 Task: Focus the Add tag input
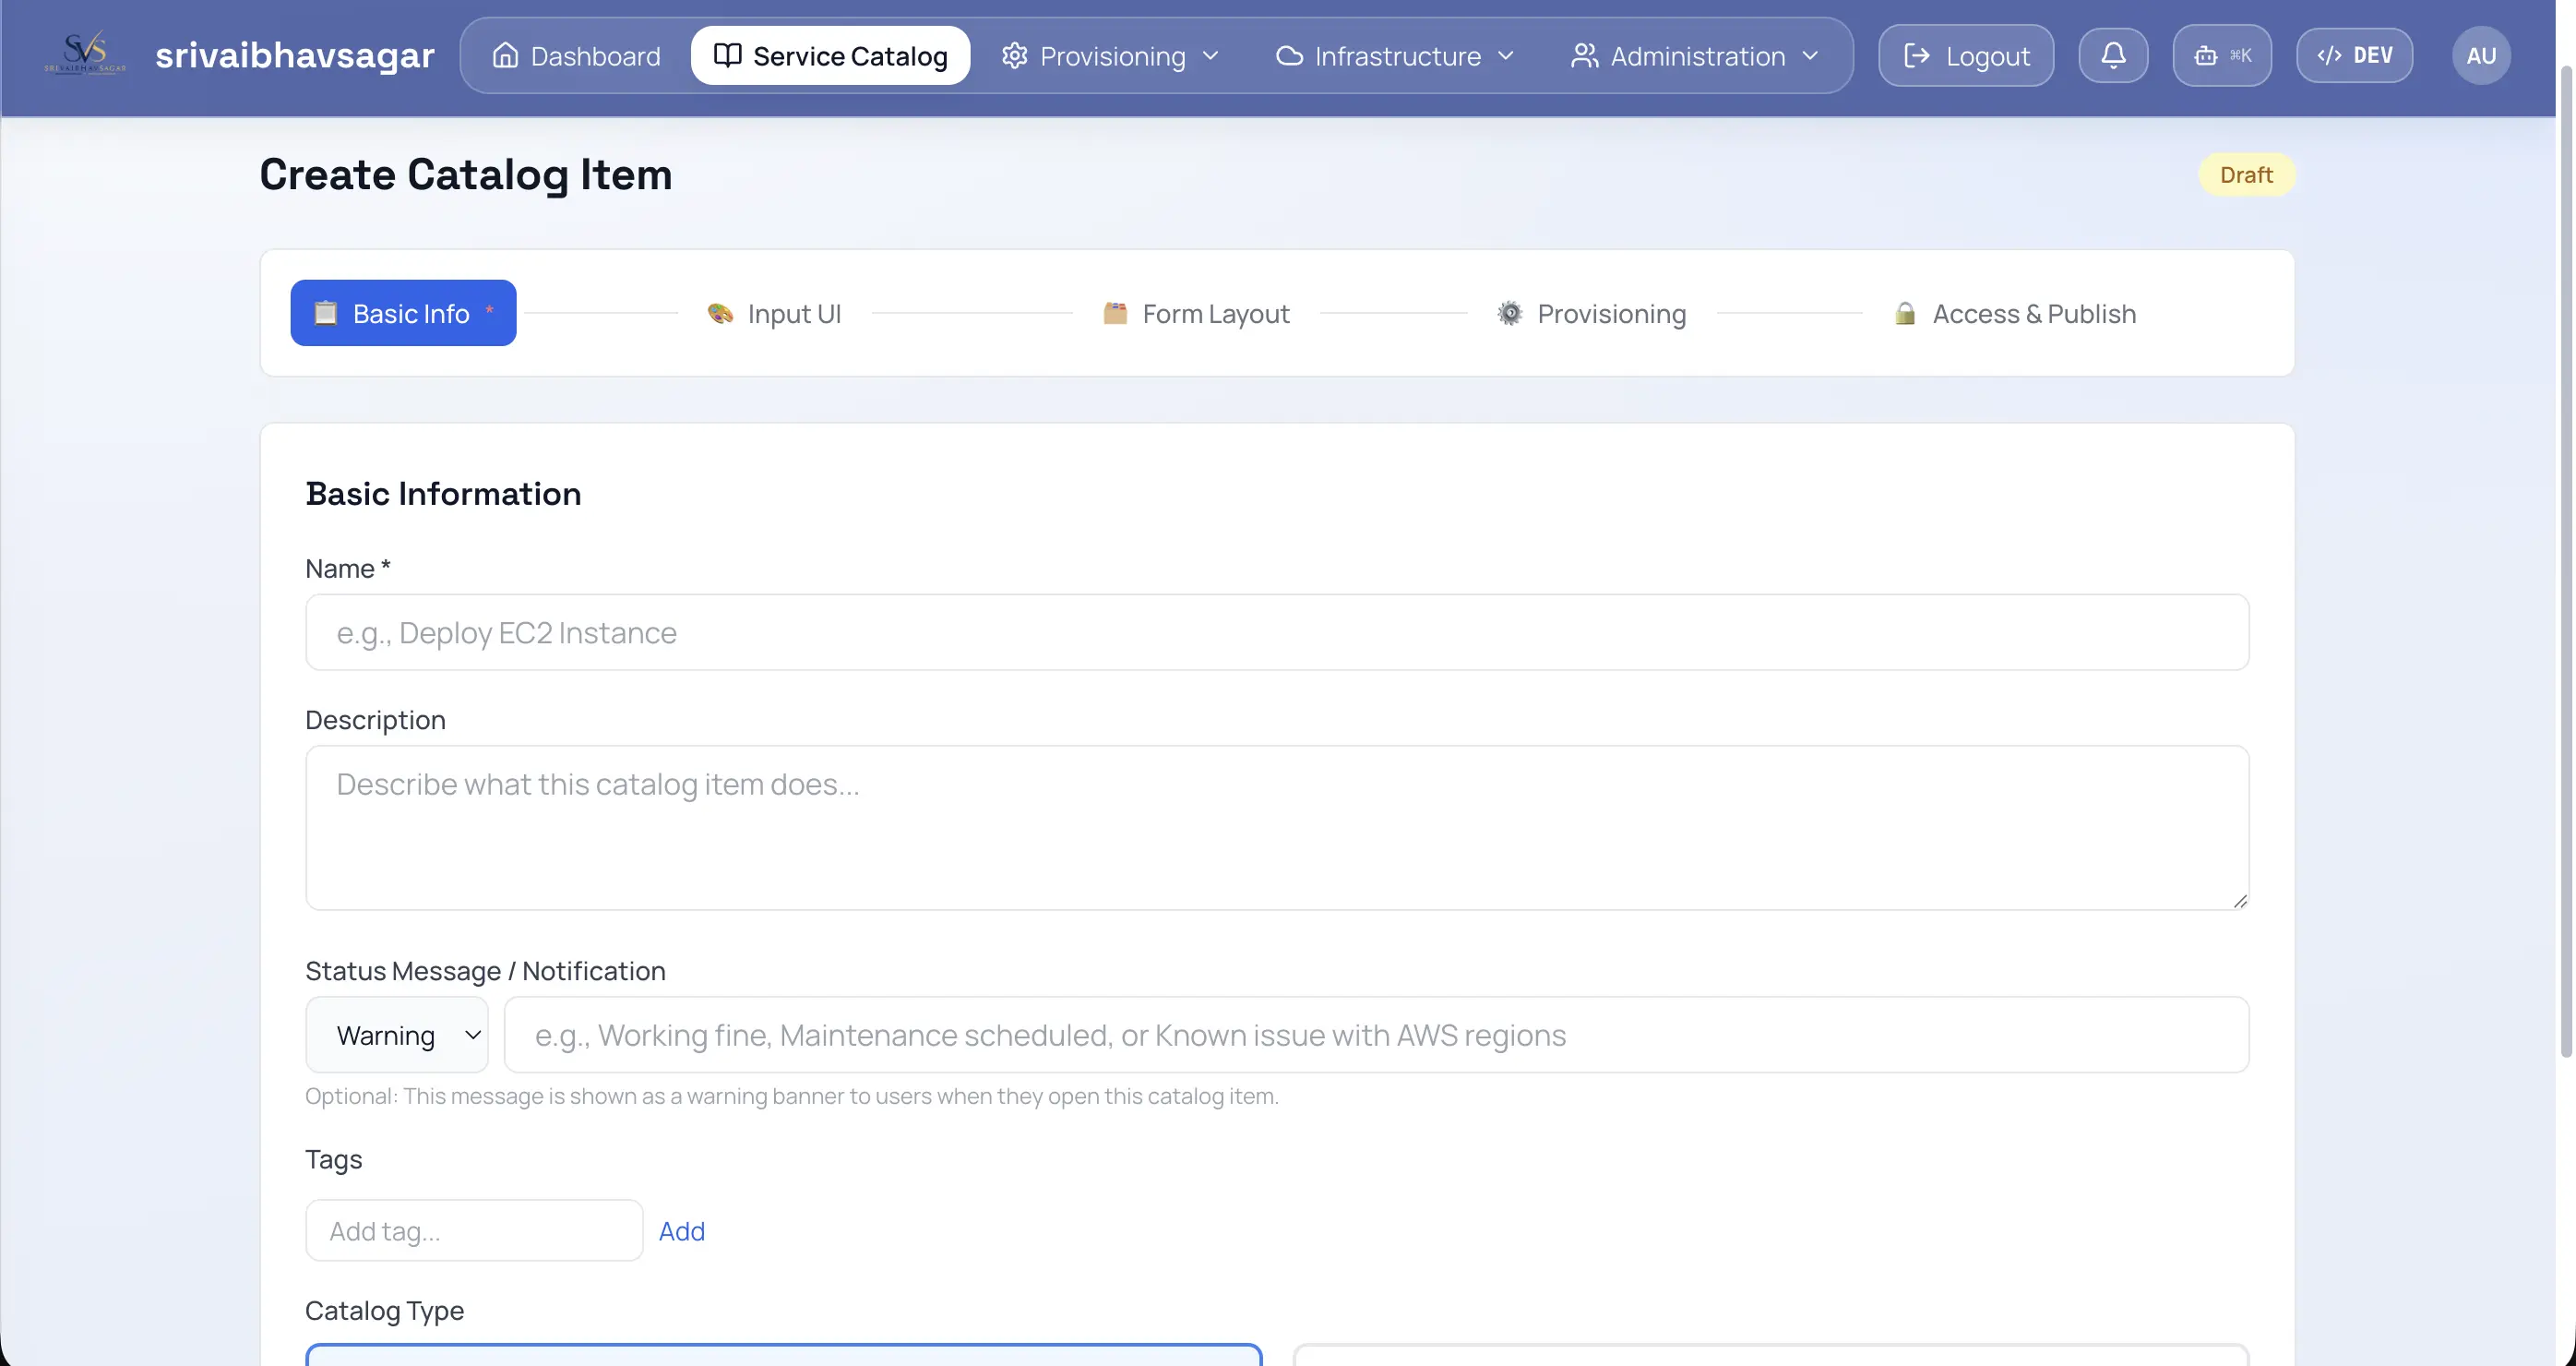(474, 1230)
